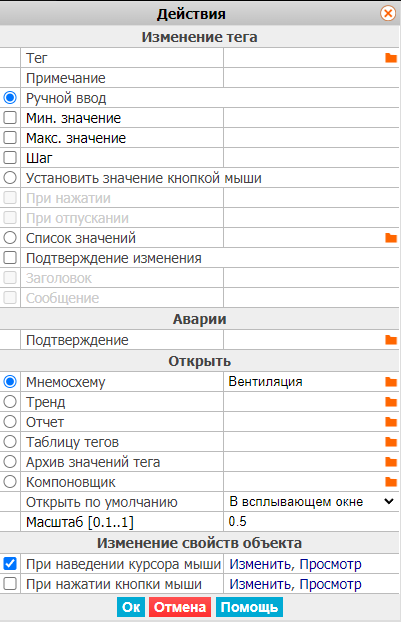Open the folder picker for Тренд
The image size is (401, 622).
[391, 402]
